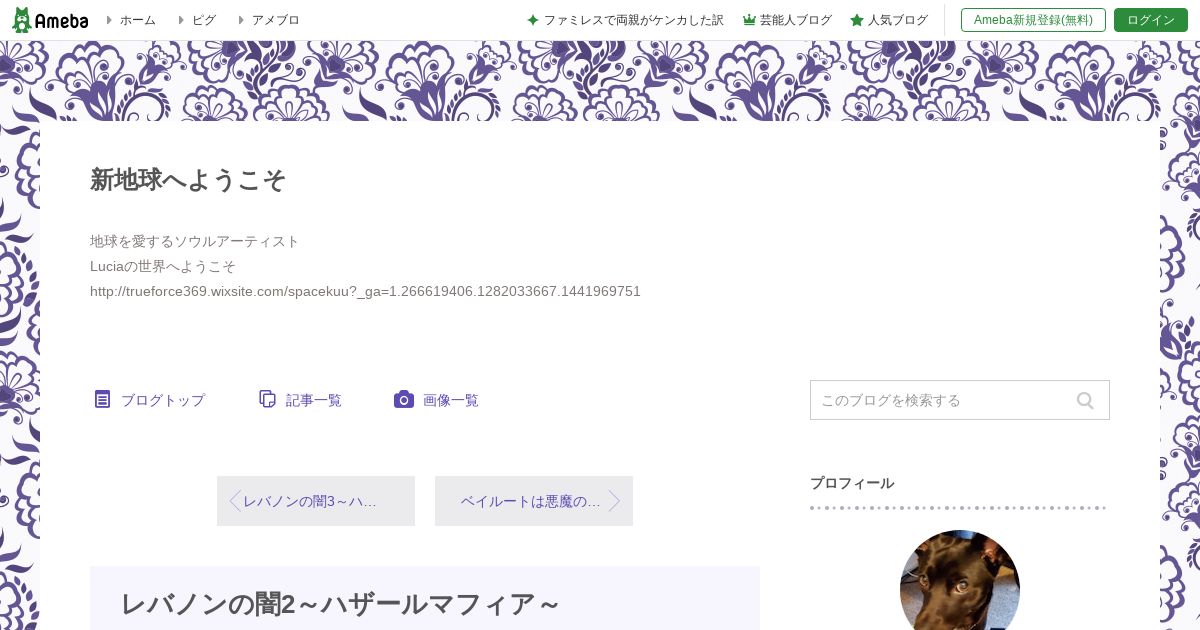The height and width of the screenshot is (630, 1200).
Task: Open 人気ブログ link
Action: coord(898,20)
